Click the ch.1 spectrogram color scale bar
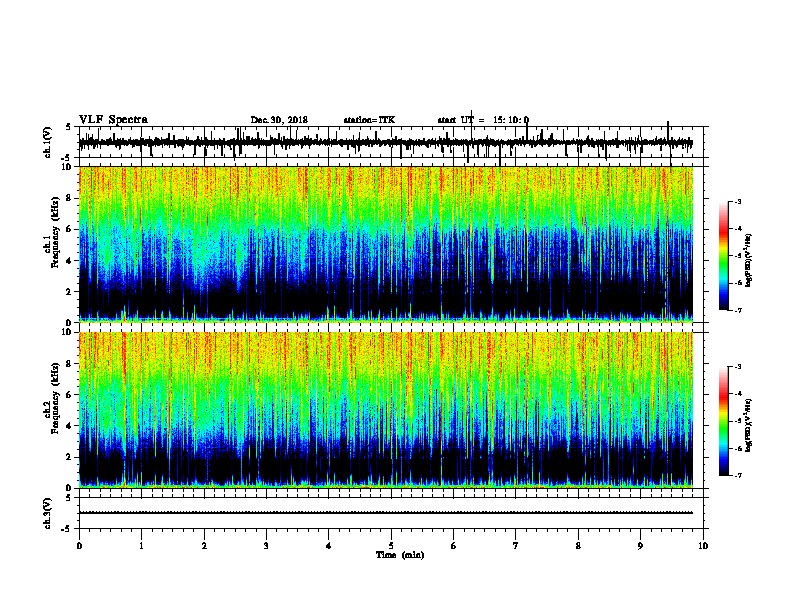Screen dimensions: 792x612 [x=724, y=256]
